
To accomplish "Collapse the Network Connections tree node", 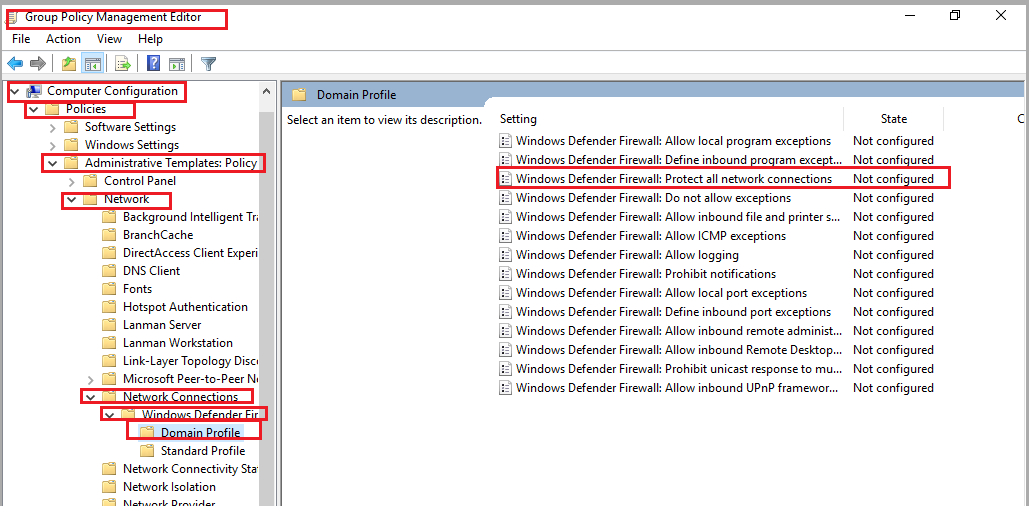I will 90,397.
